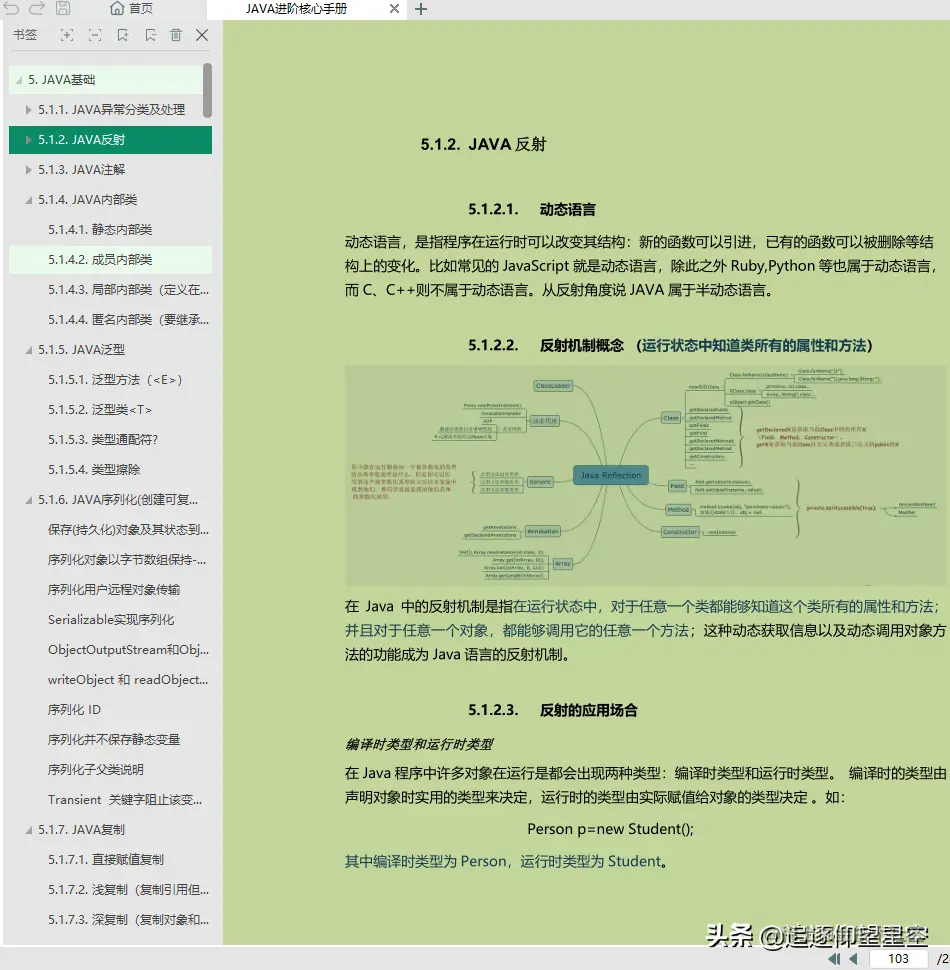Open bookmark 序列化 ID

pos(74,710)
